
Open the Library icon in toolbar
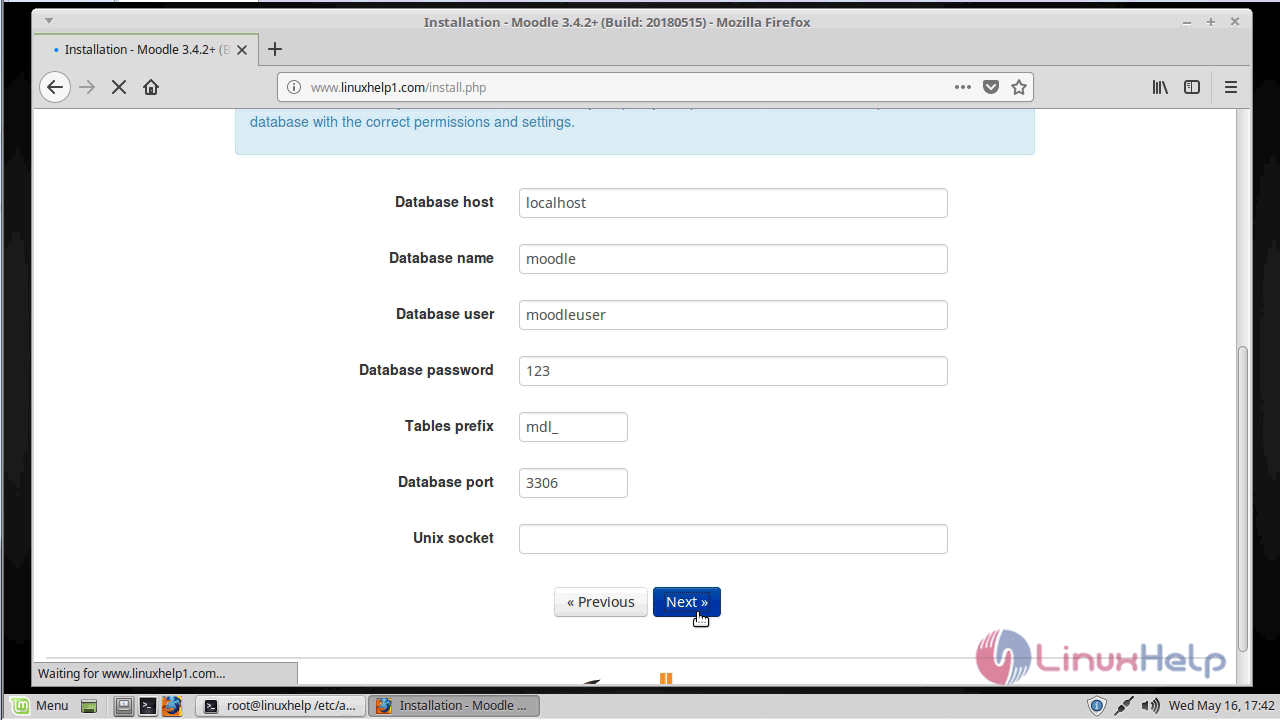tap(1160, 87)
